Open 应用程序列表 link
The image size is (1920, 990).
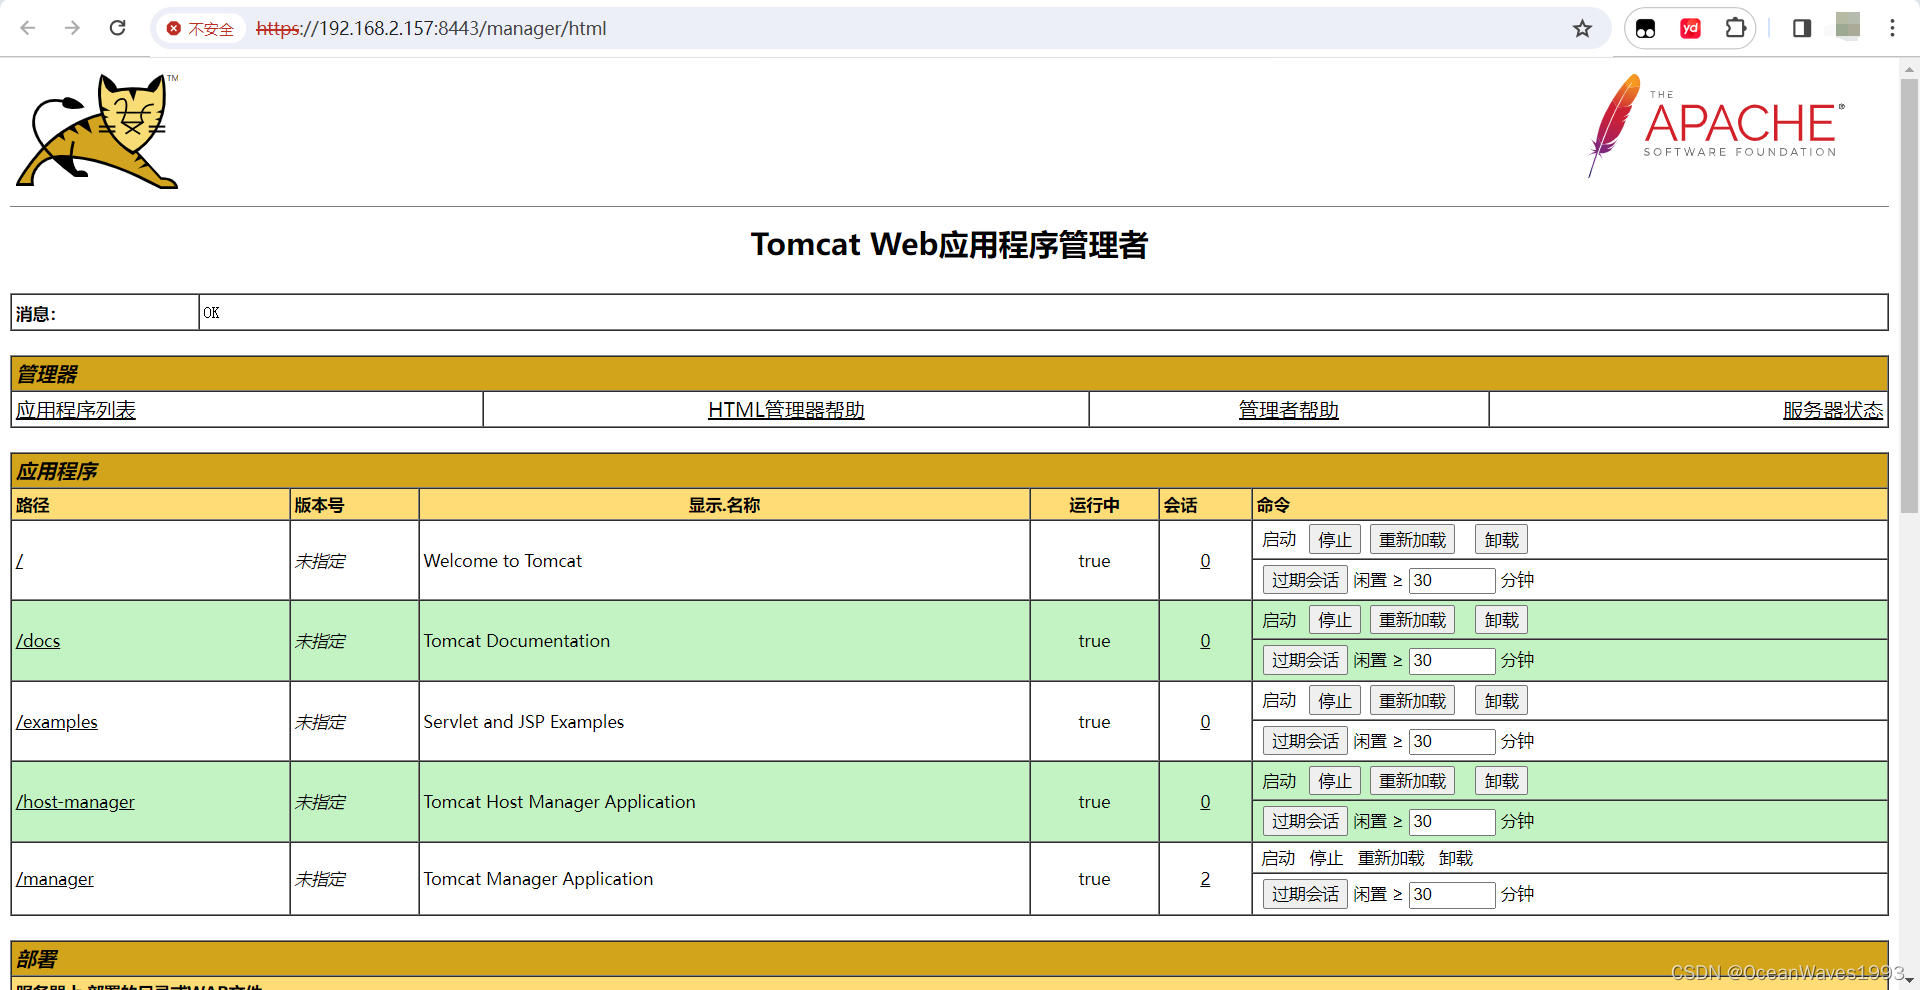pyautogui.click(x=76, y=410)
